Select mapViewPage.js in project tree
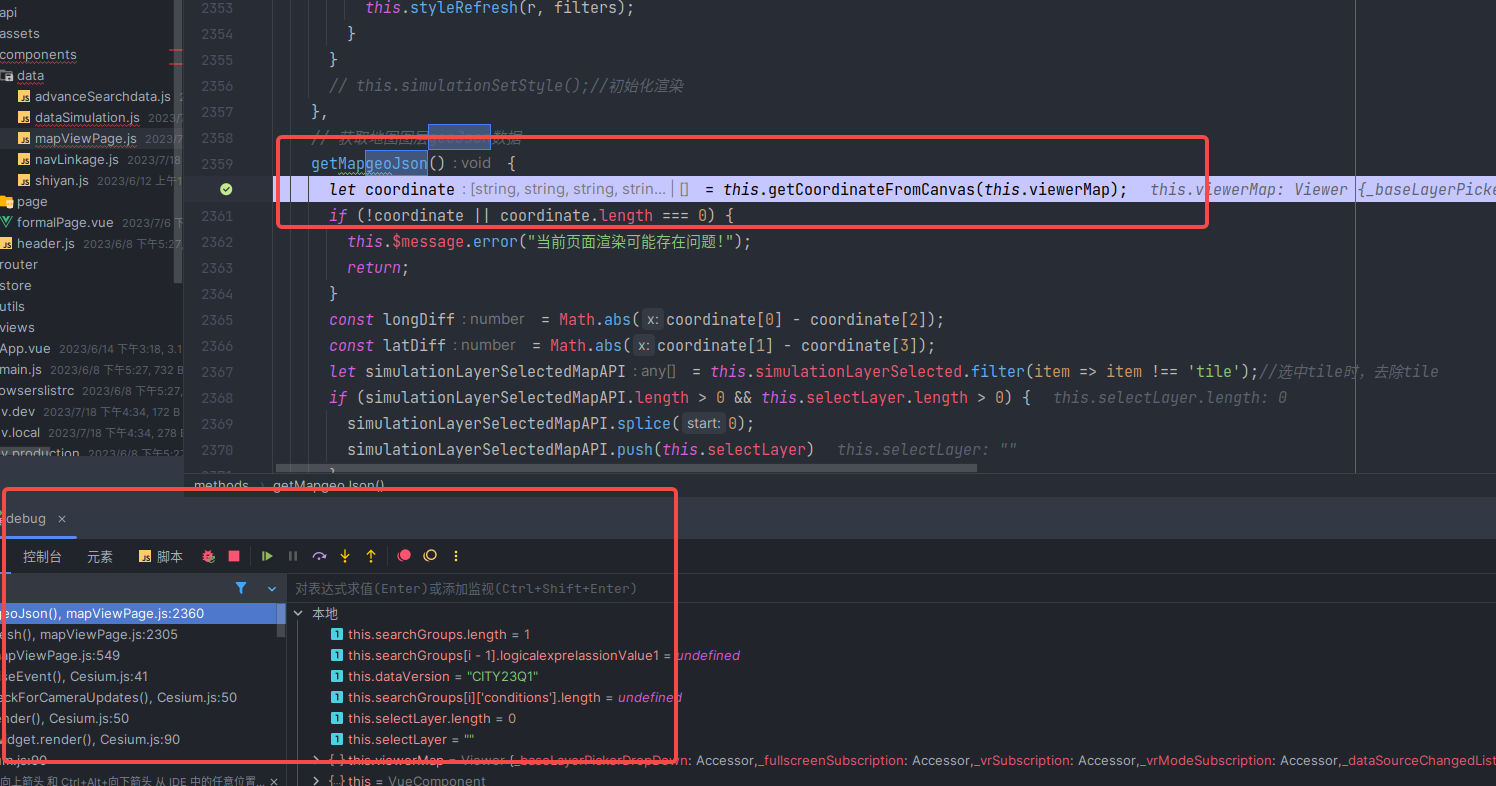Image resolution: width=1496 pixels, height=786 pixels. (x=85, y=139)
